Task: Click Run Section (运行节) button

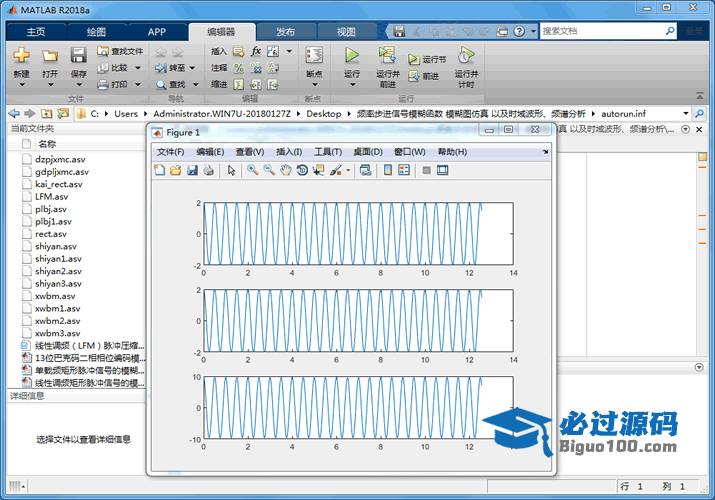Action: tap(427, 59)
